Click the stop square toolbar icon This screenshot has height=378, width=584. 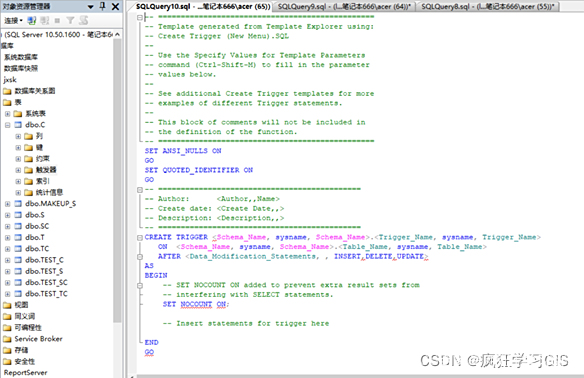click(x=57, y=20)
